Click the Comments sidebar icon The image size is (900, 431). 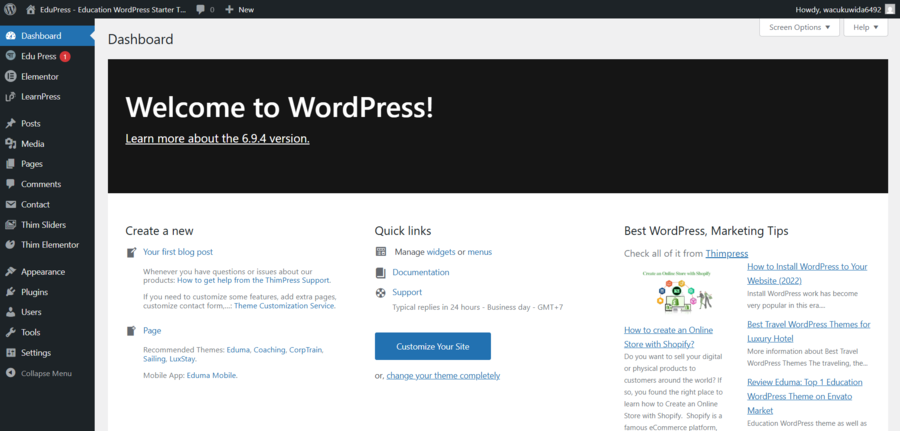point(10,184)
